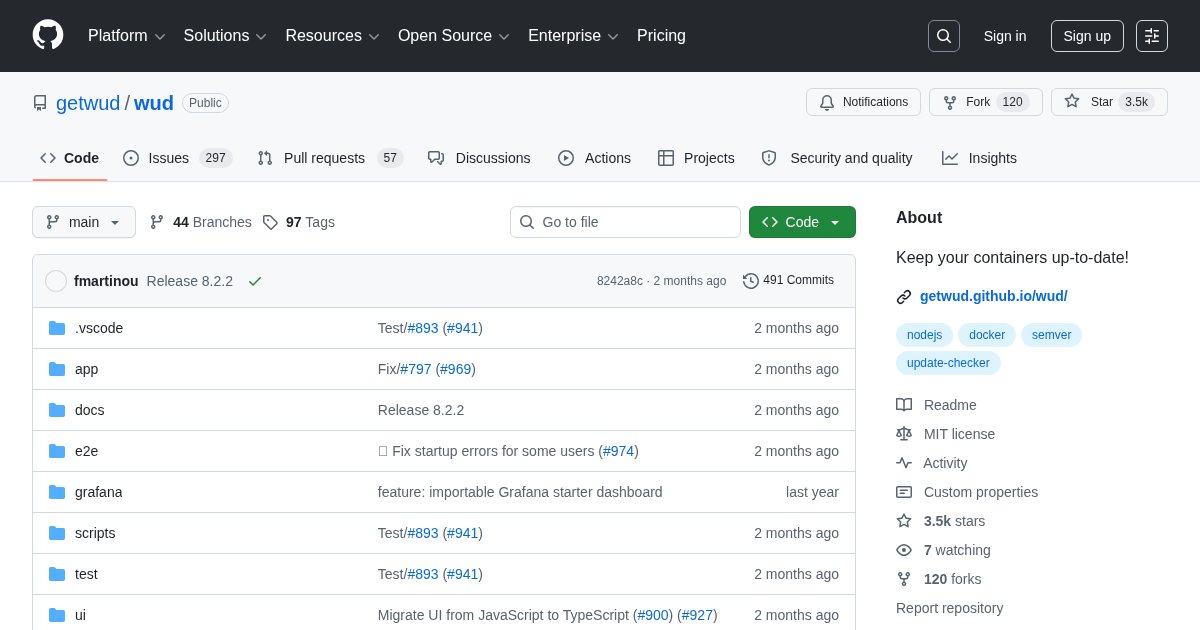The height and width of the screenshot is (630, 1200).
Task: Open the test folder
Action: click(x=86, y=574)
